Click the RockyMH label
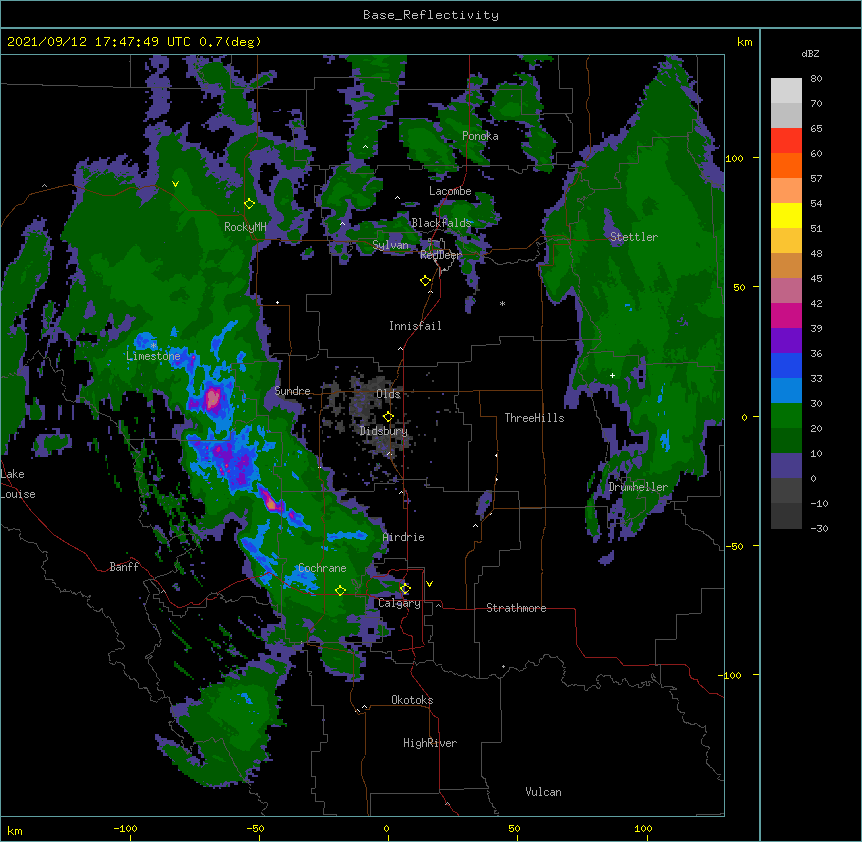862x842 pixels. coord(245,227)
